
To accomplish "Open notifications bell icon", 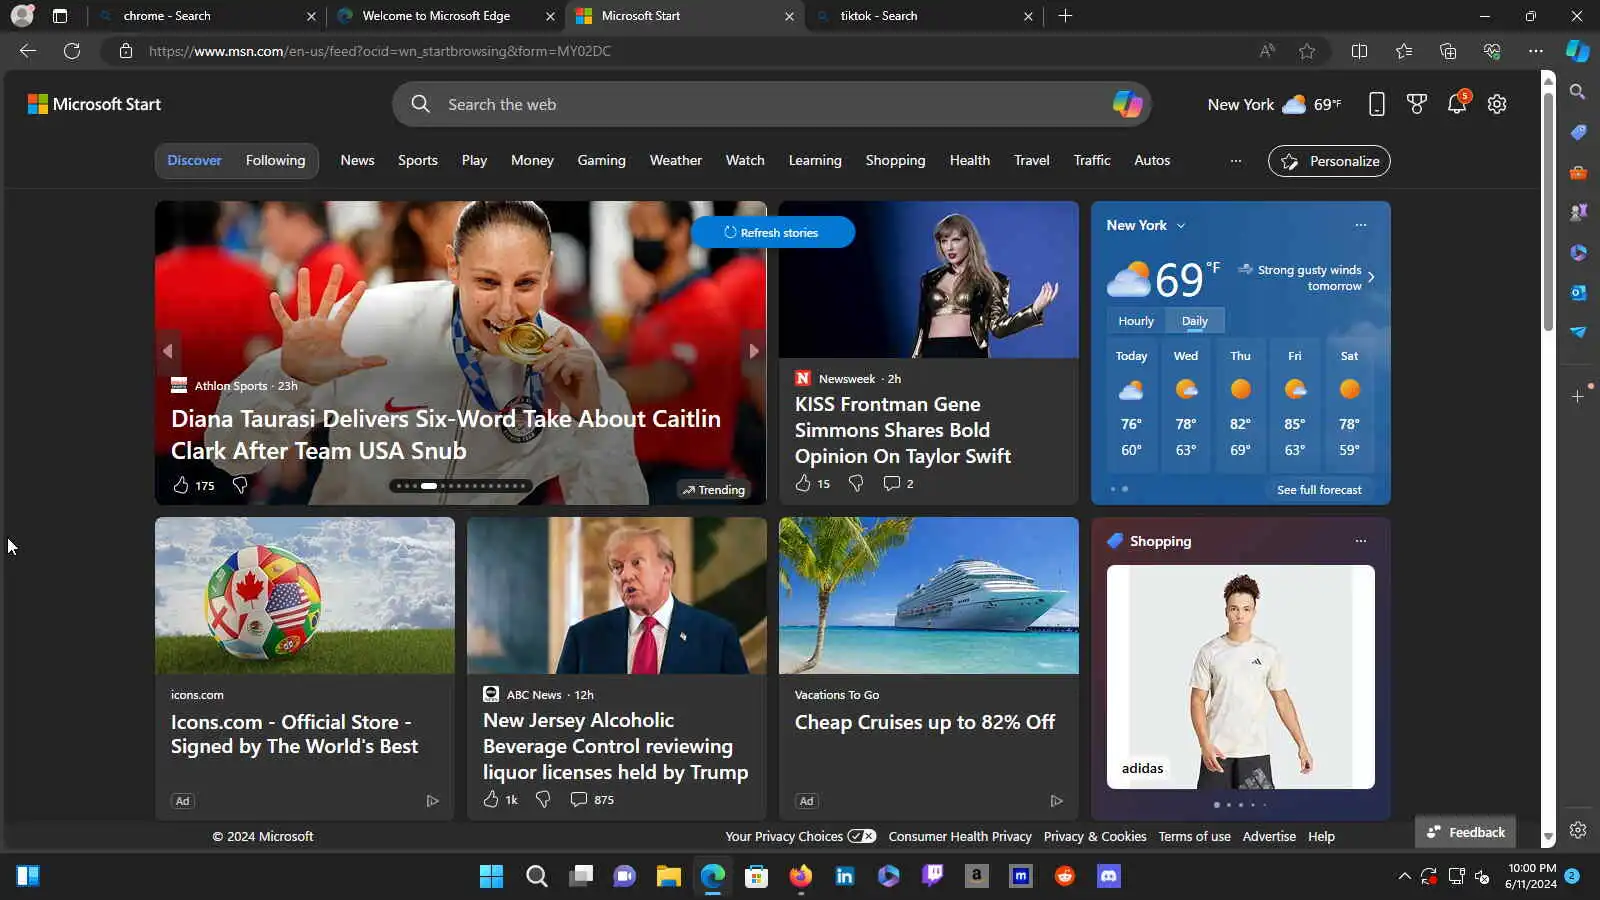I will [x=1457, y=103].
